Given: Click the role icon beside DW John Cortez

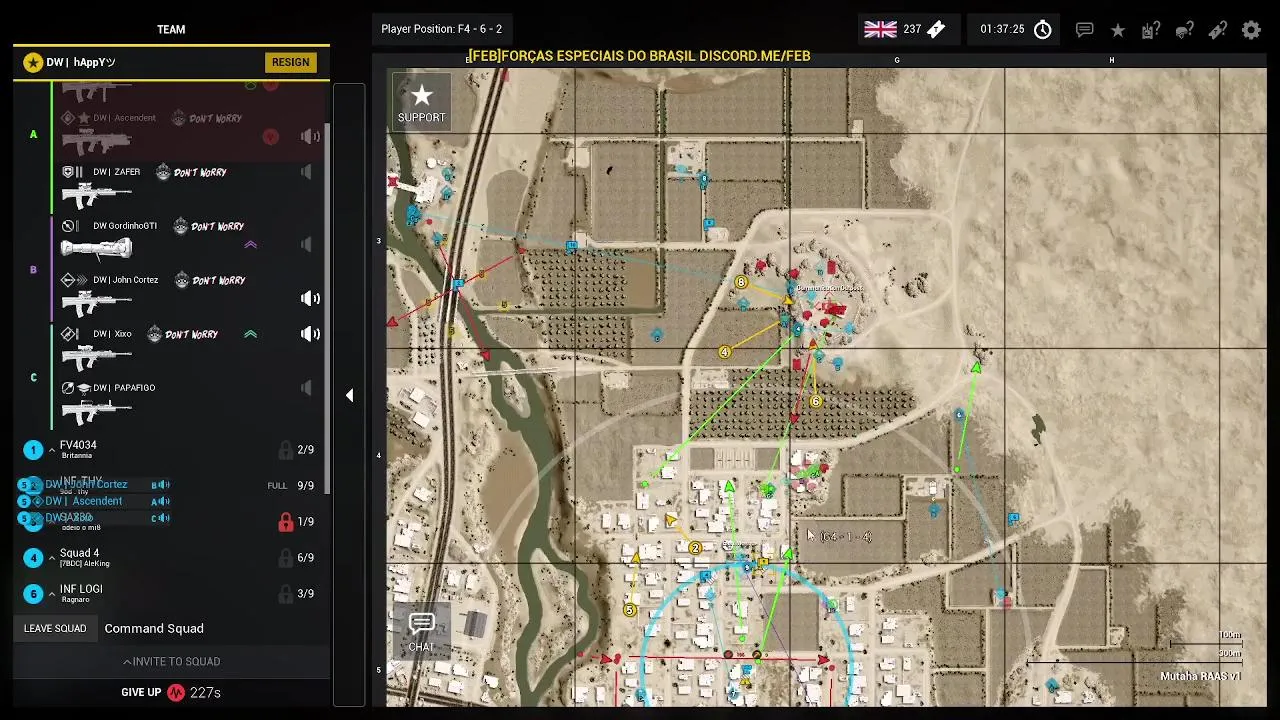Looking at the screenshot, I should [74, 280].
